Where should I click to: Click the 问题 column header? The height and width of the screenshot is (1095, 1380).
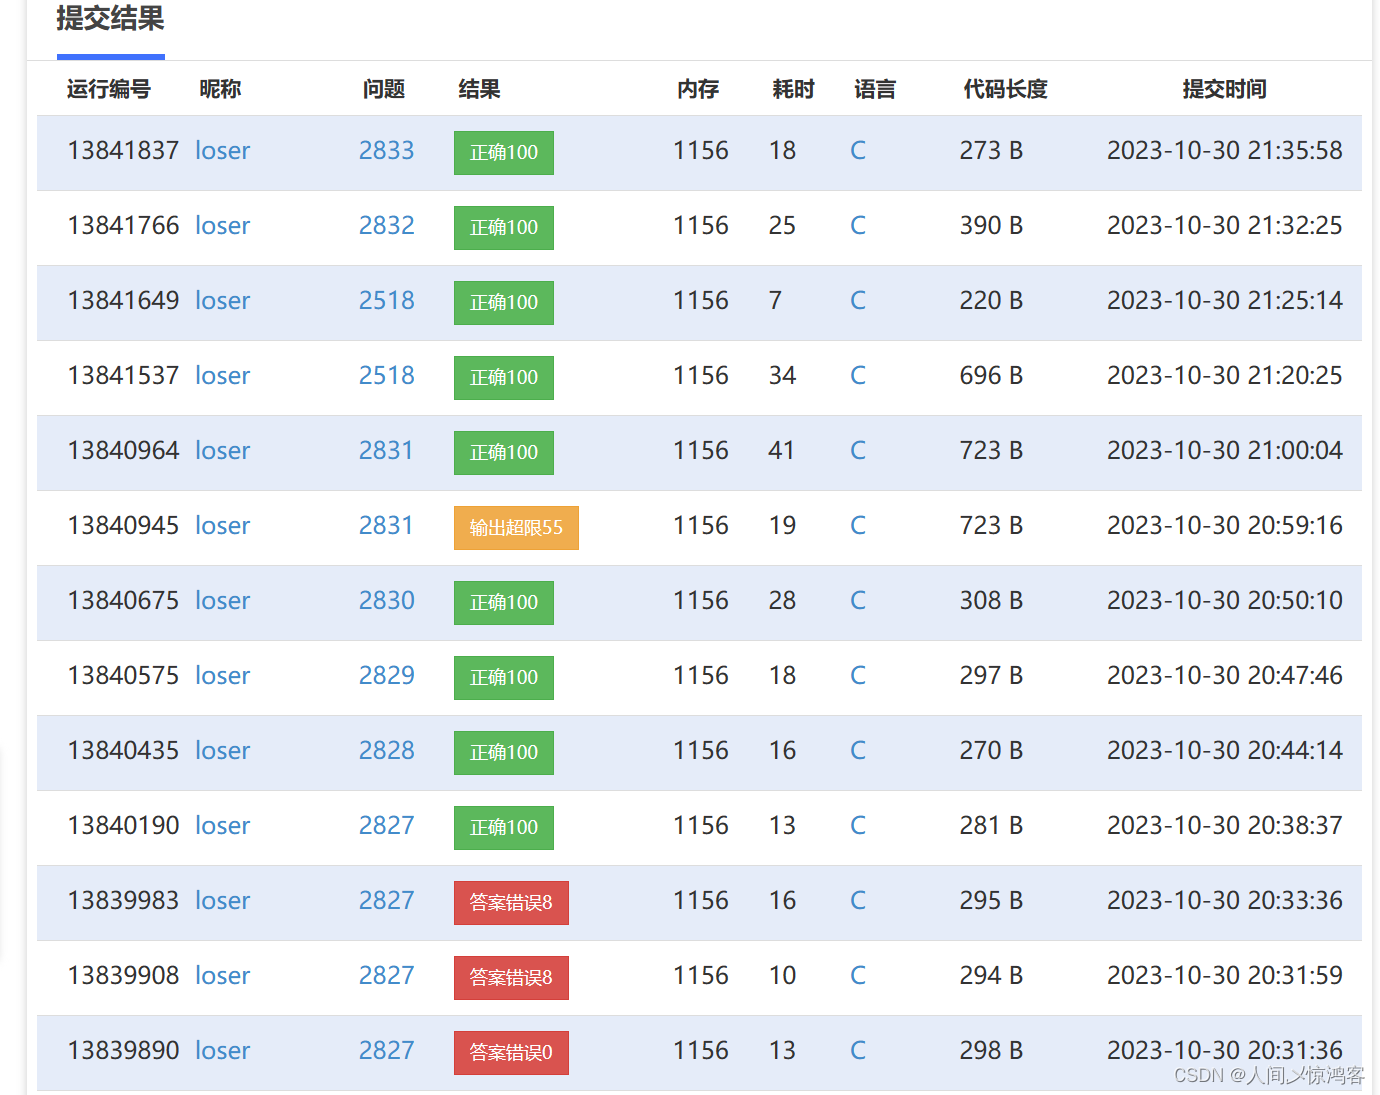click(384, 89)
